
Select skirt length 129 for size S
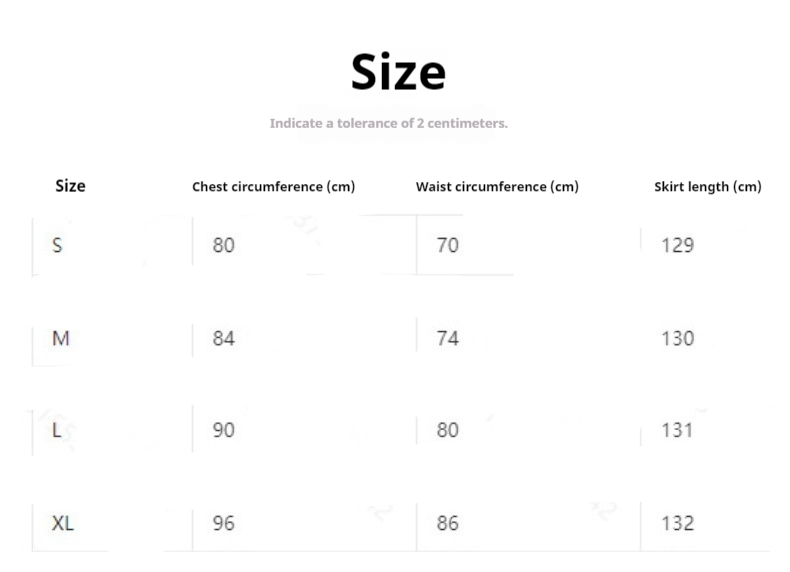tap(677, 245)
